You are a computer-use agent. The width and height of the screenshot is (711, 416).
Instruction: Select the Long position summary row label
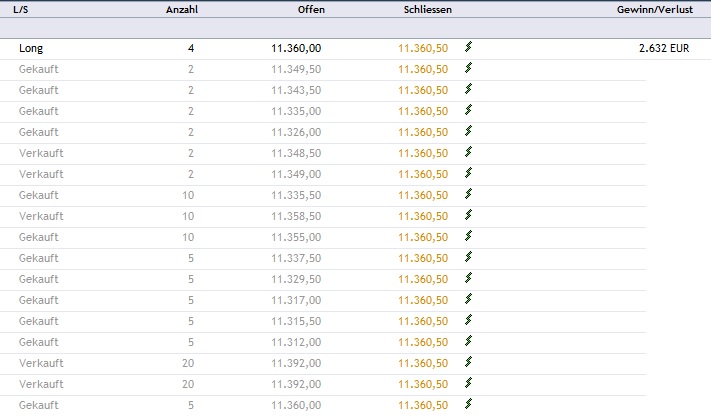tap(31, 47)
